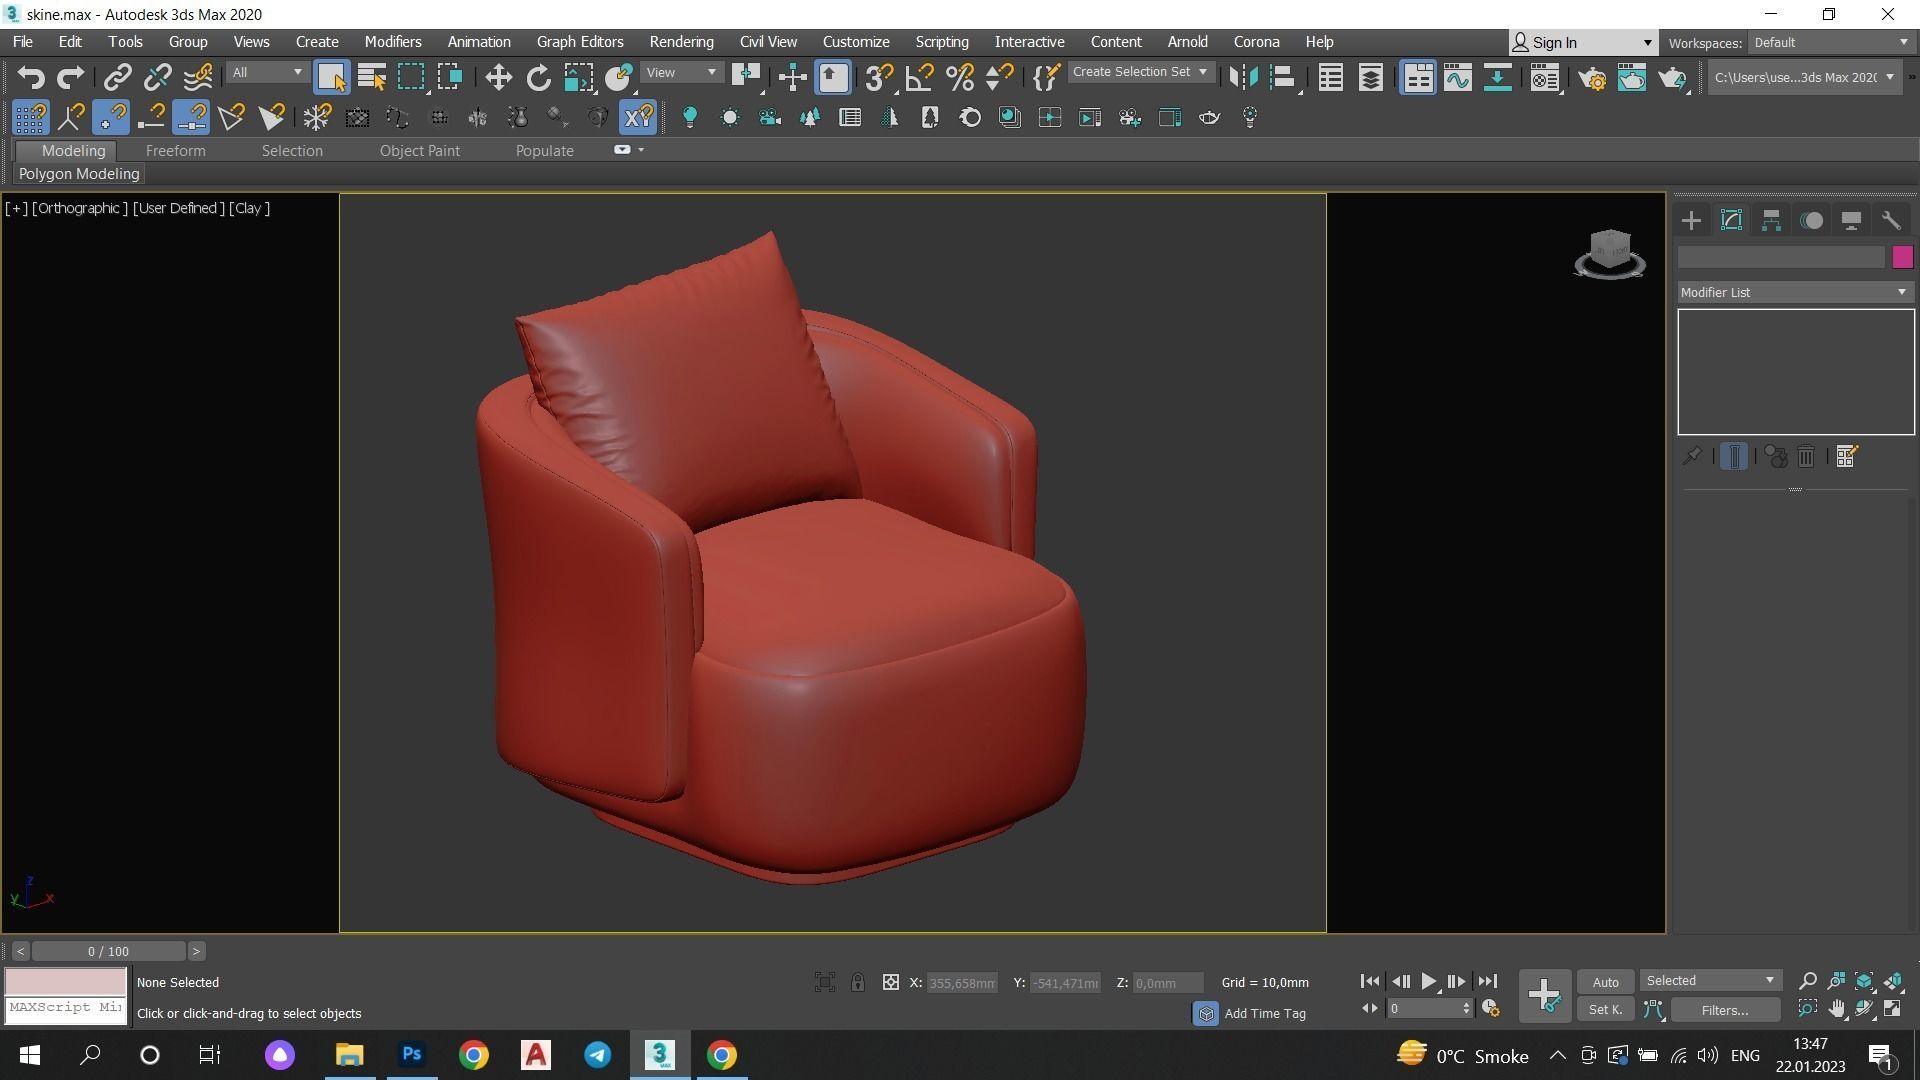The image size is (1920, 1080).
Task: Click the play animation button
Action: [1428, 982]
